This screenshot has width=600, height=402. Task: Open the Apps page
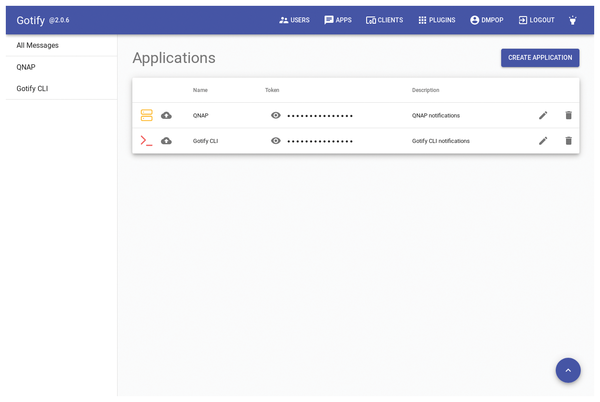pyautogui.click(x=338, y=20)
